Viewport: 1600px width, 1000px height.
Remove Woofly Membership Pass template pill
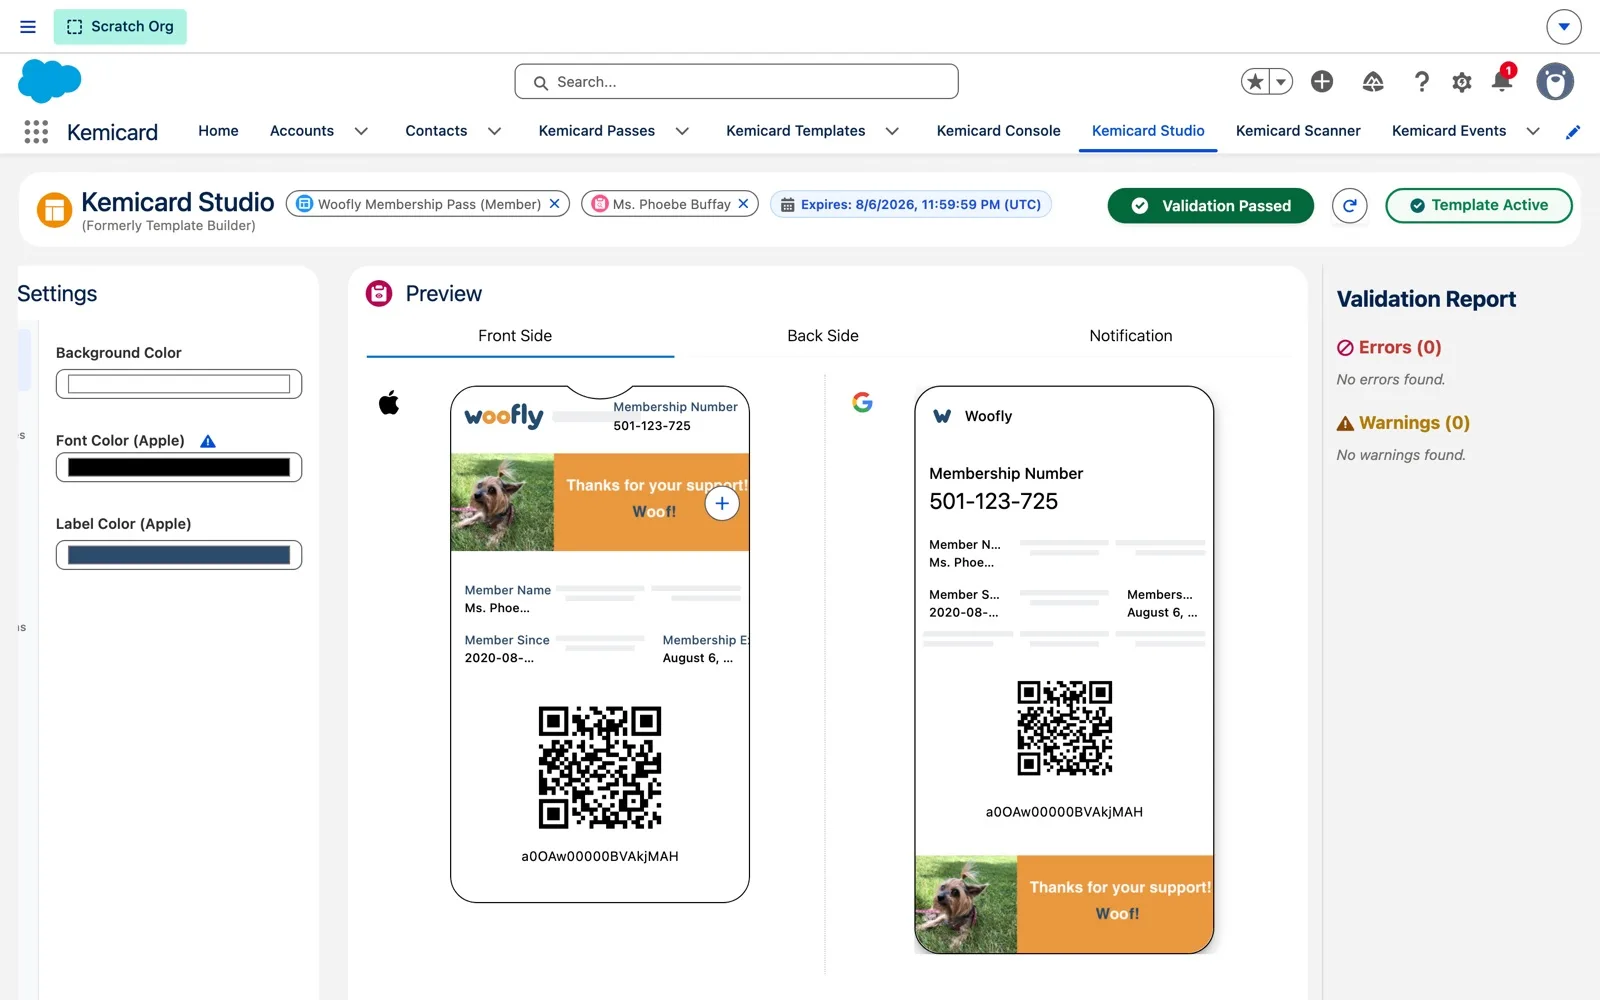555,203
